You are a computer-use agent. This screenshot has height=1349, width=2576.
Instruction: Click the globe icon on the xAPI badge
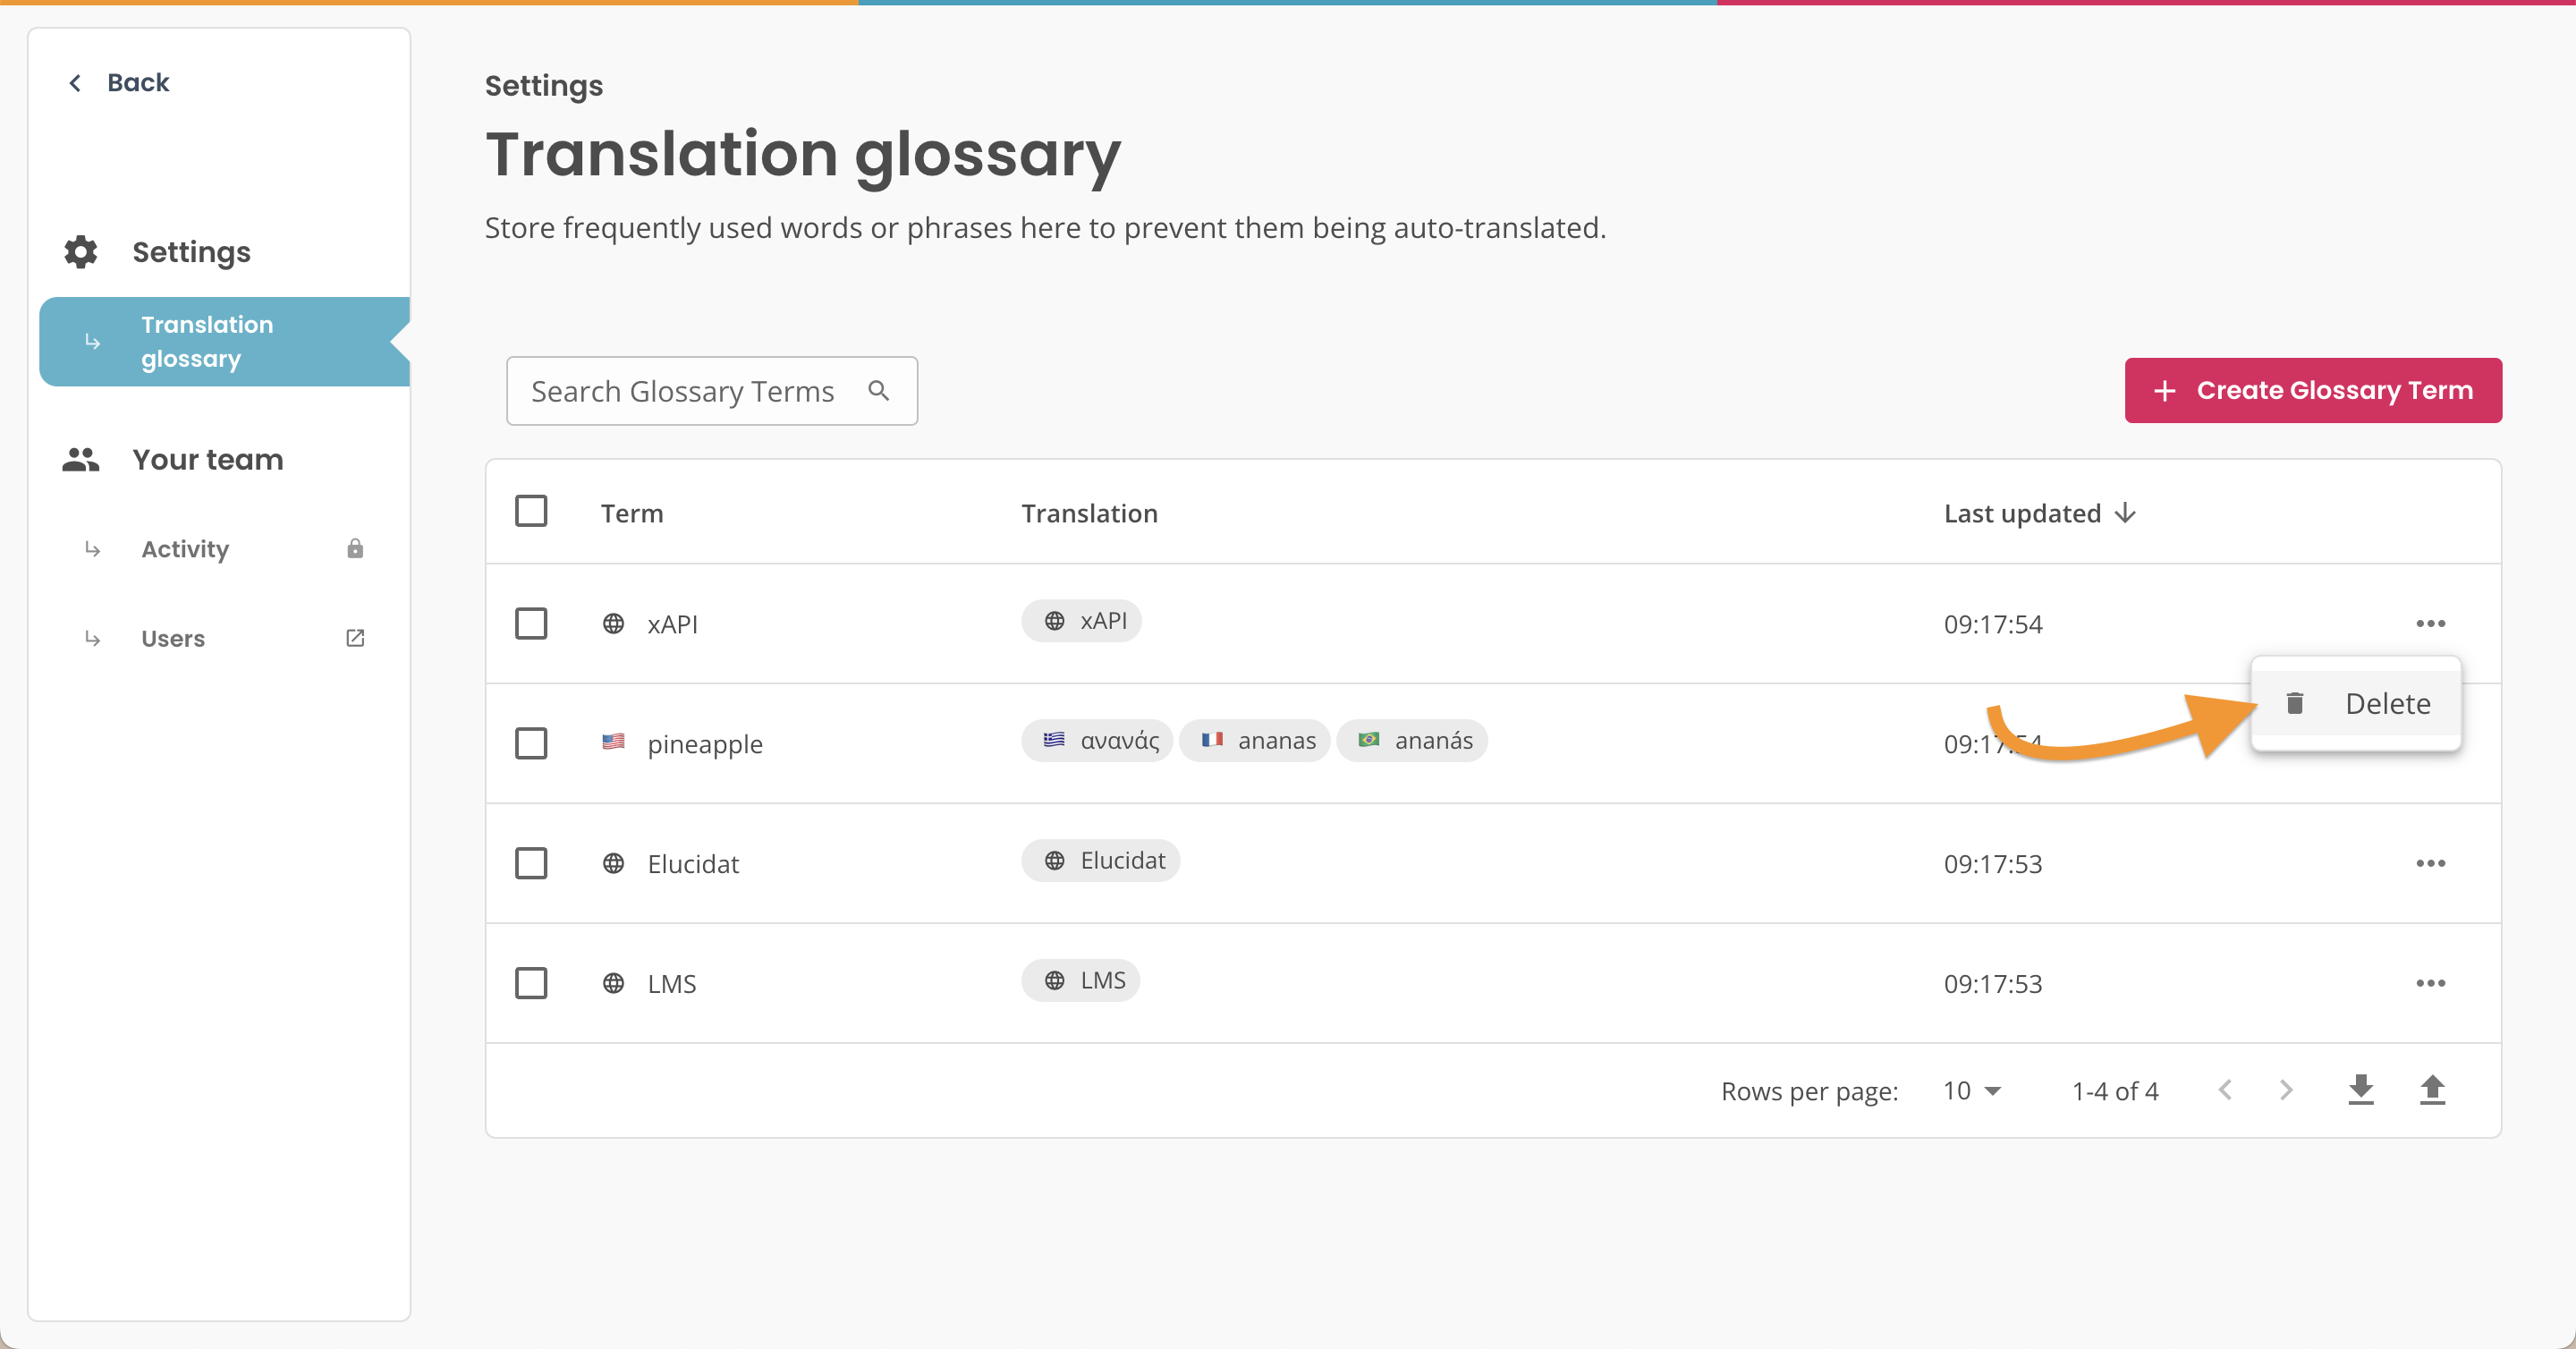[1054, 620]
